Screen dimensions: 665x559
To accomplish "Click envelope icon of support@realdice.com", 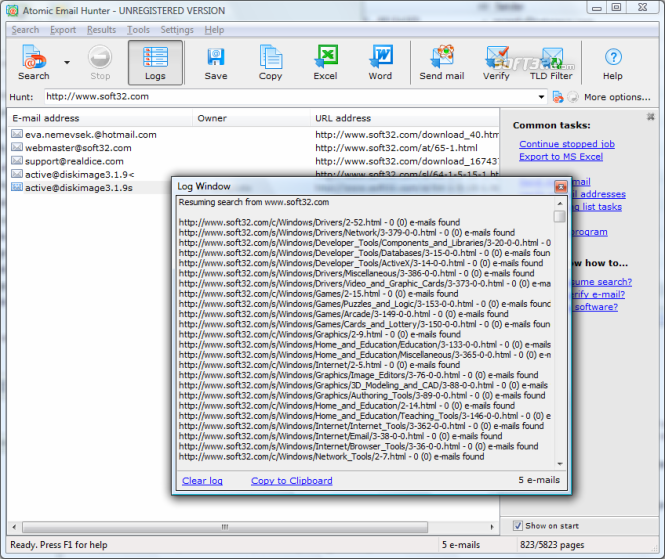I will click(x=17, y=161).
